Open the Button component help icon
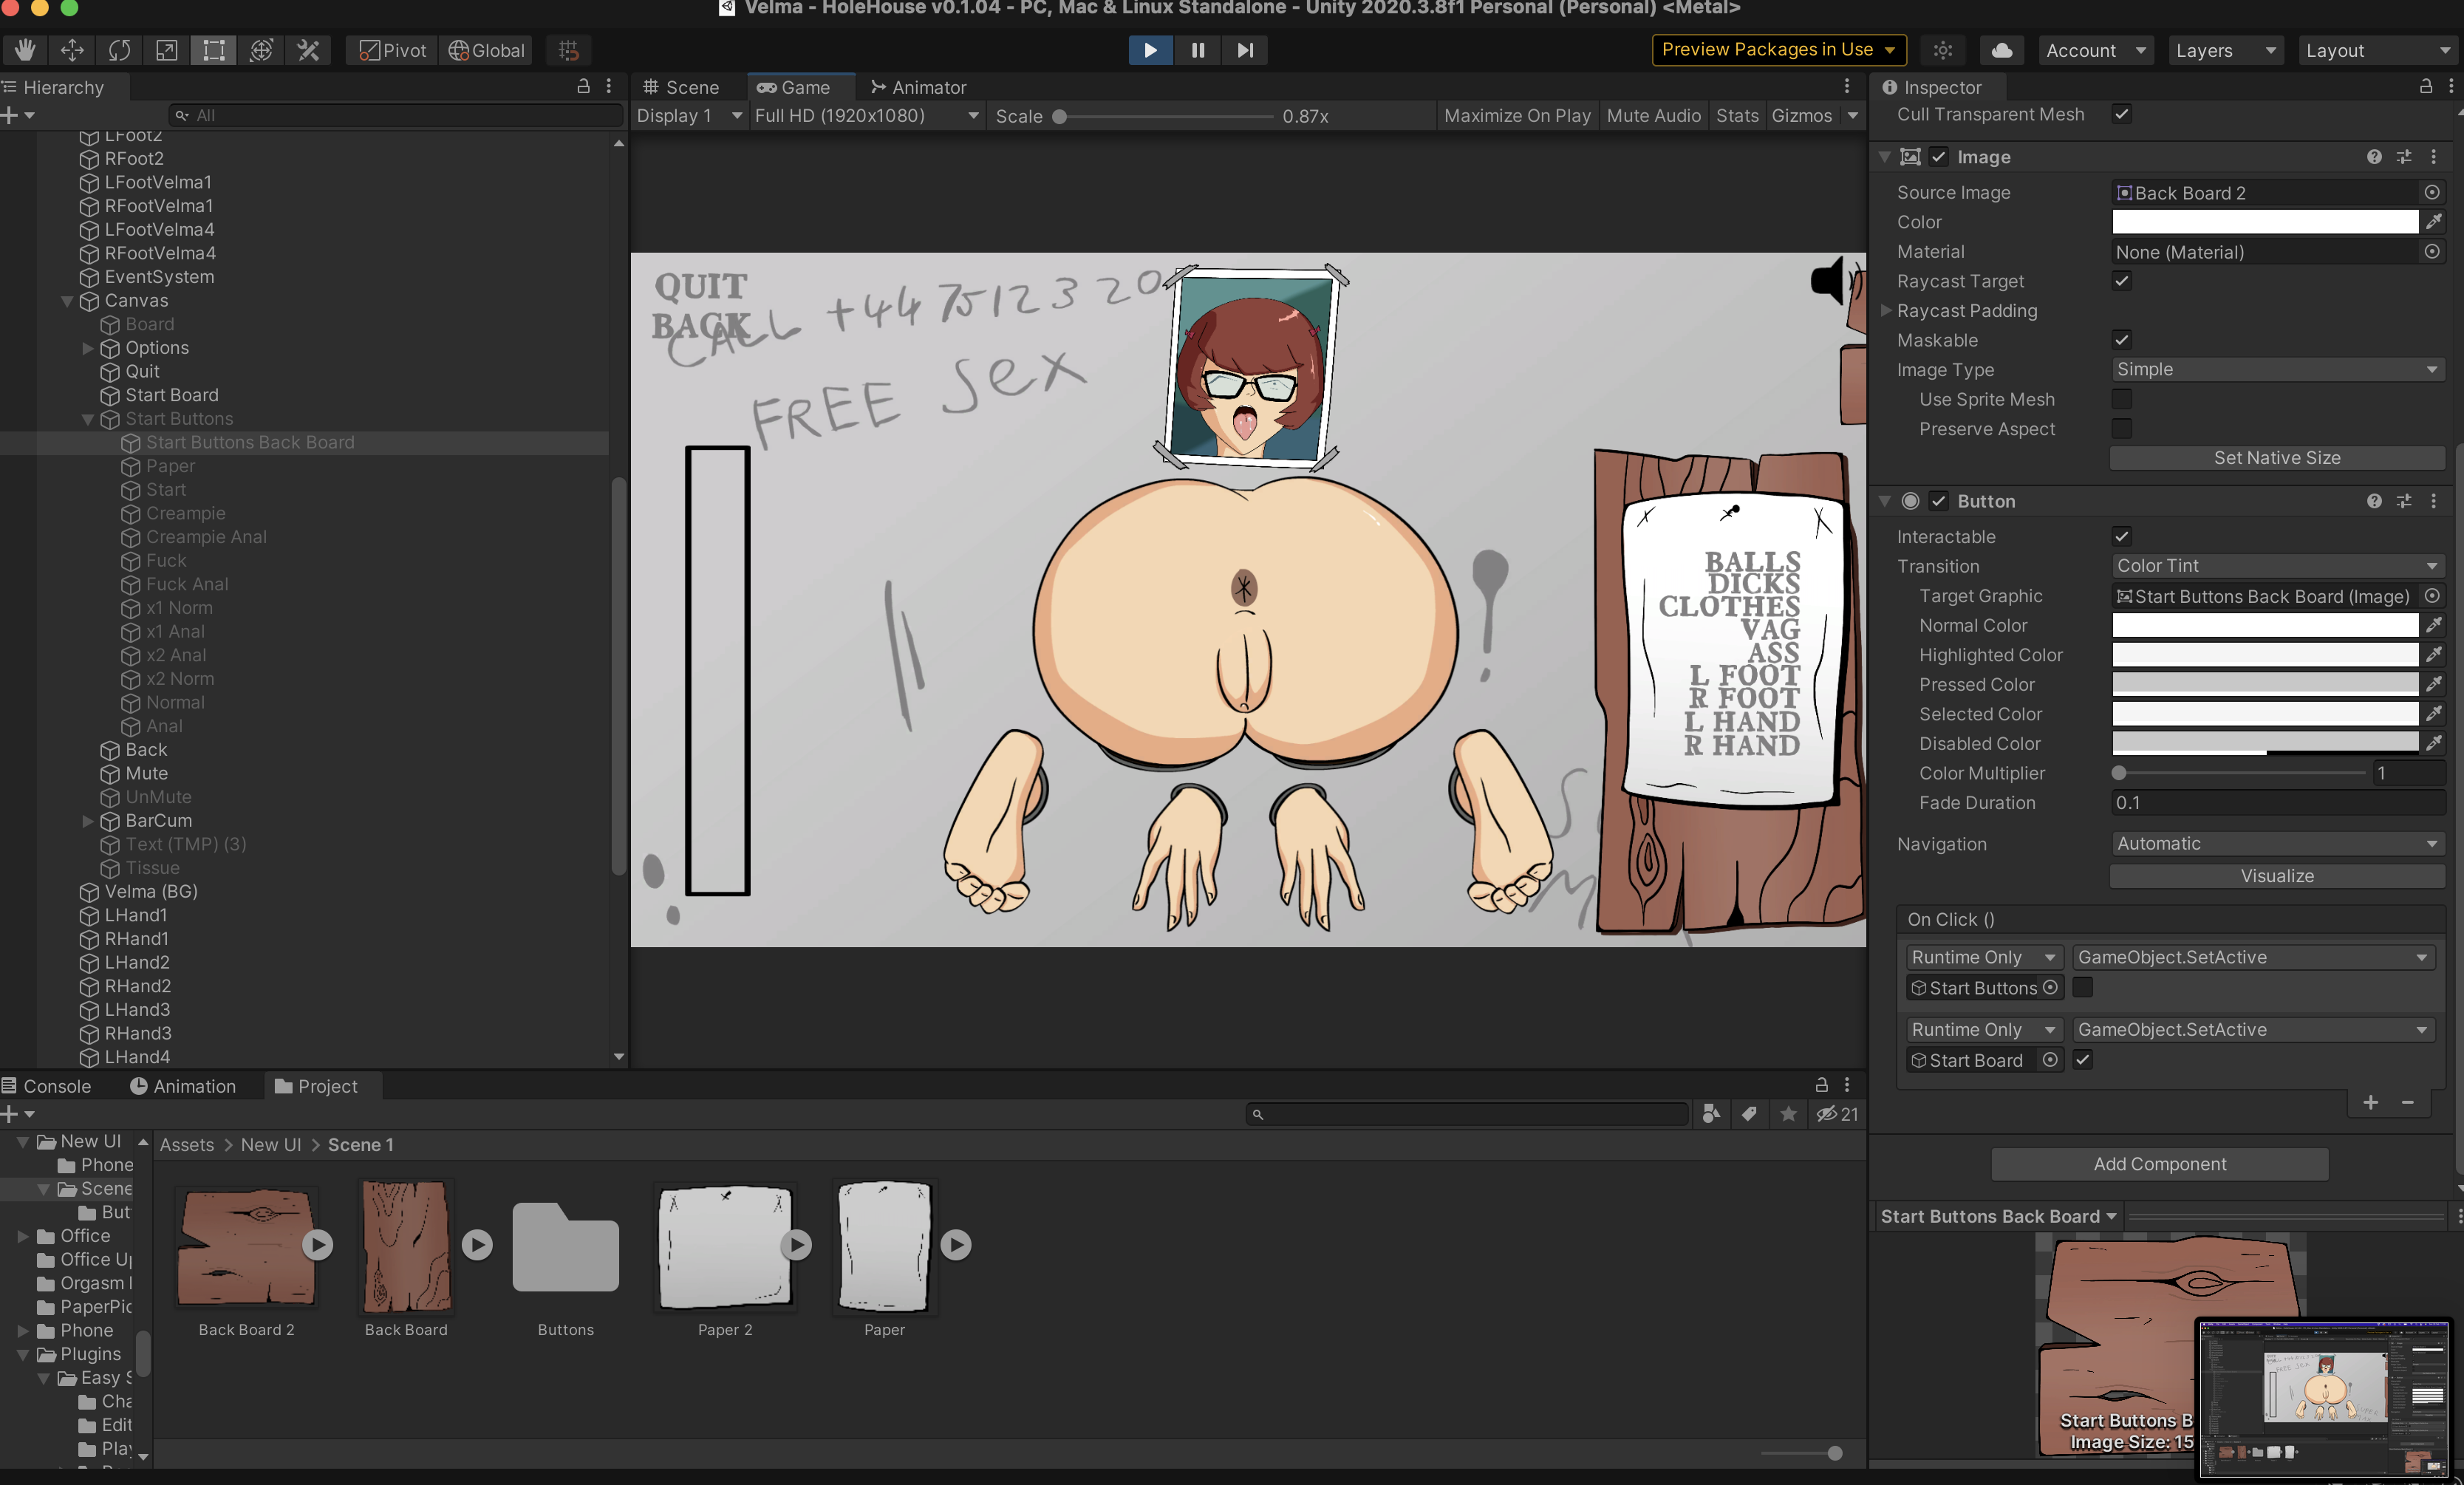 click(2374, 501)
